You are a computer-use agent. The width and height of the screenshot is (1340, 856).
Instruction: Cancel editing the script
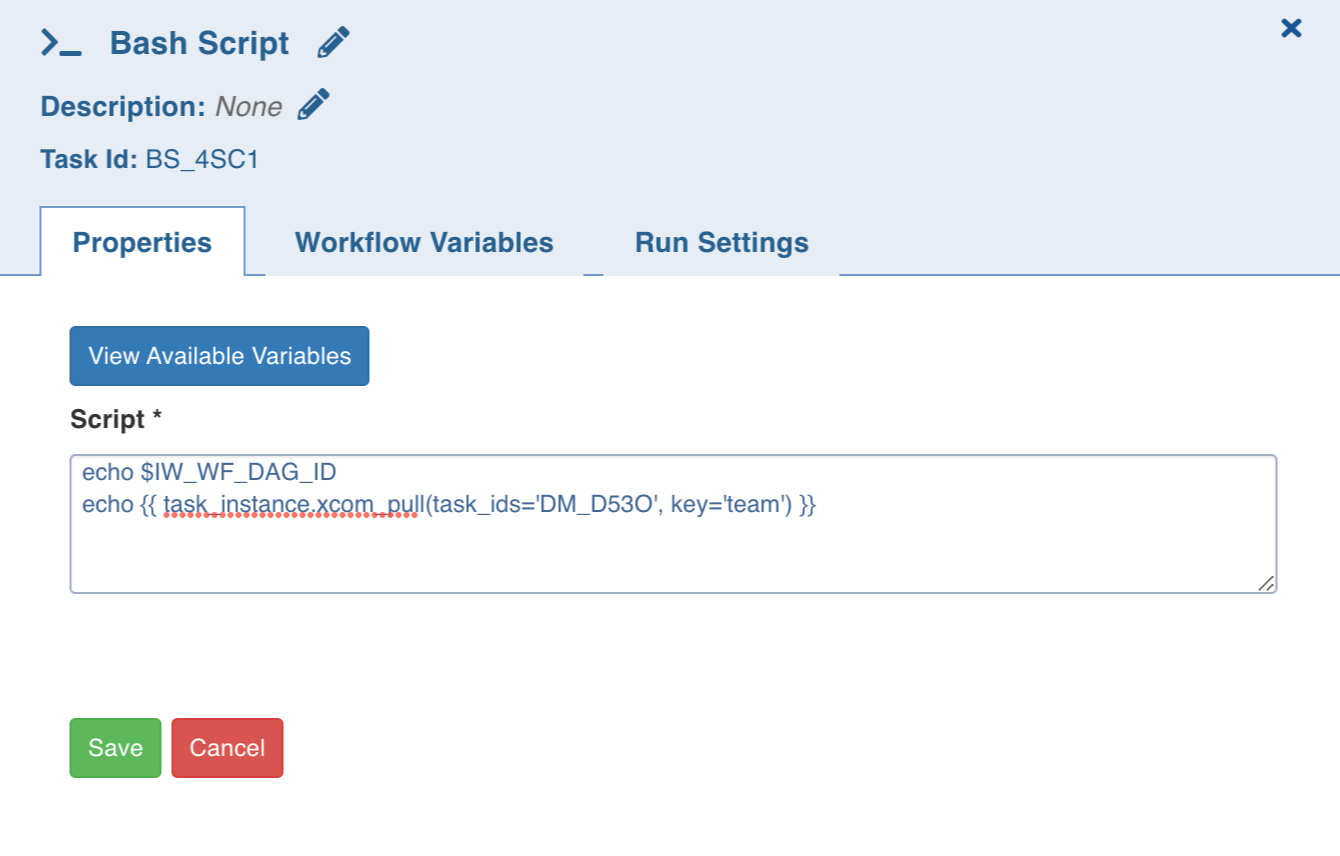227,748
